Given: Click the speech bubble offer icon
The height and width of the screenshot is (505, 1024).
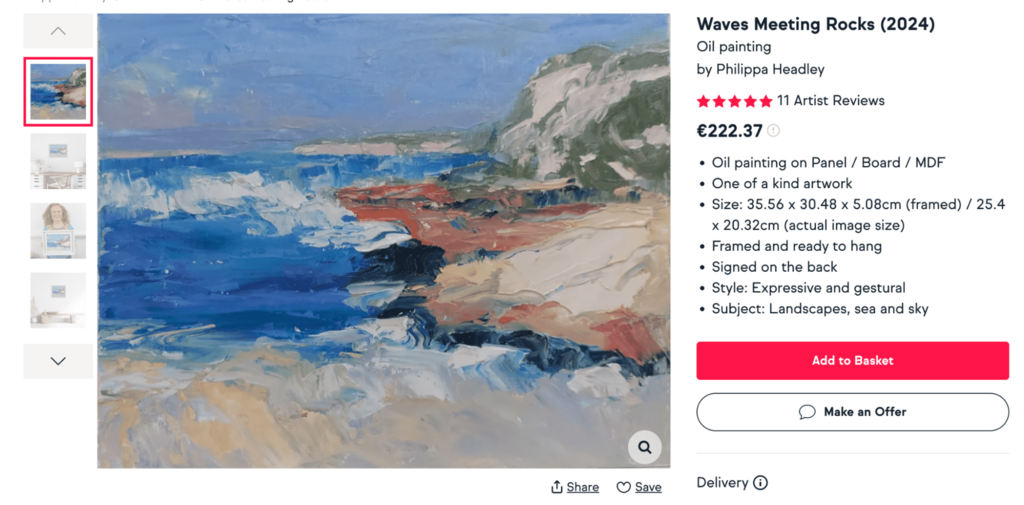Looking at the screenshot, I should point(807,412).
